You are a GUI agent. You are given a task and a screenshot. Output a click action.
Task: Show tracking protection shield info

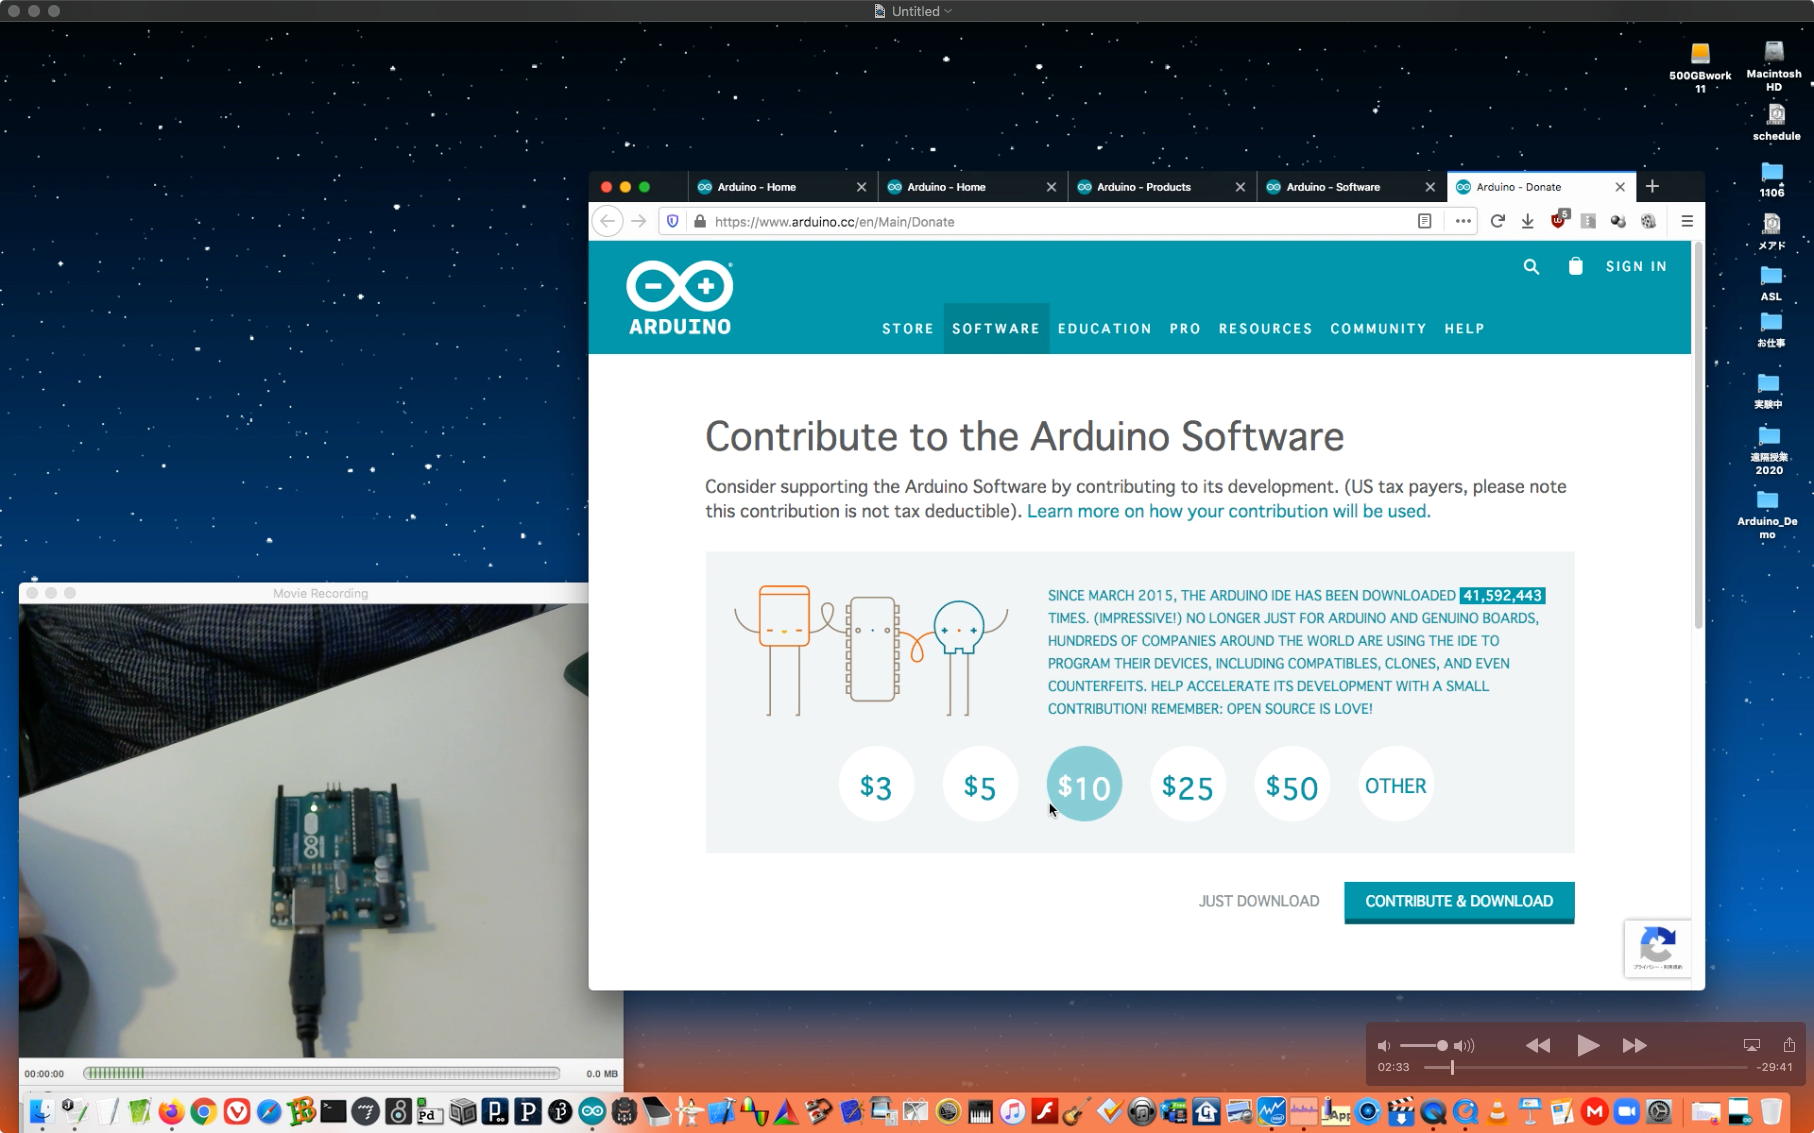point(673,221)
